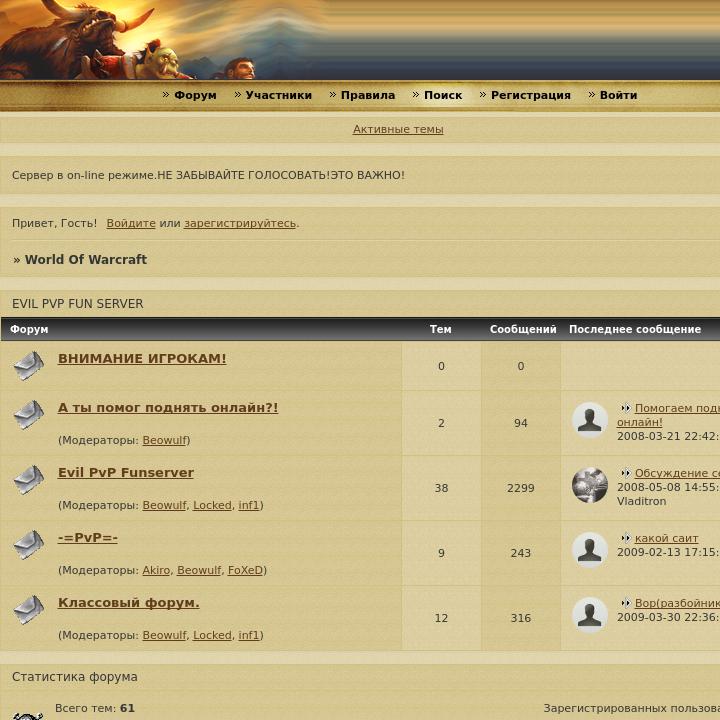
Task: Click envelope icon beside ВНИМАНИЕ ИГРОКАМ!
Action: click(28, 366)
